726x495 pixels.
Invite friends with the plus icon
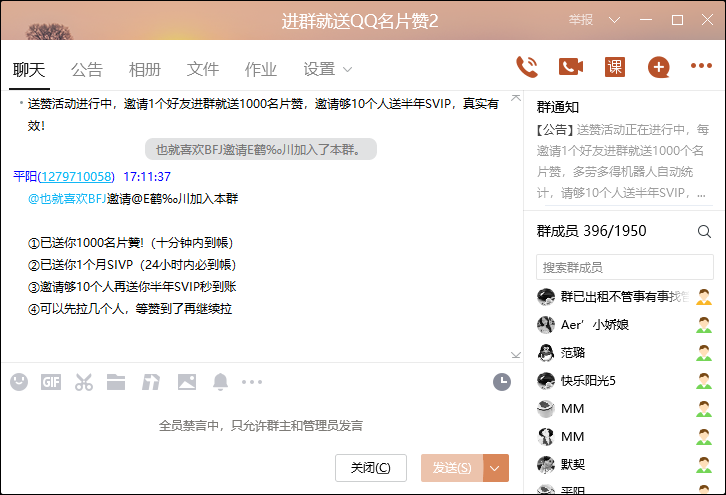point(658,67)
